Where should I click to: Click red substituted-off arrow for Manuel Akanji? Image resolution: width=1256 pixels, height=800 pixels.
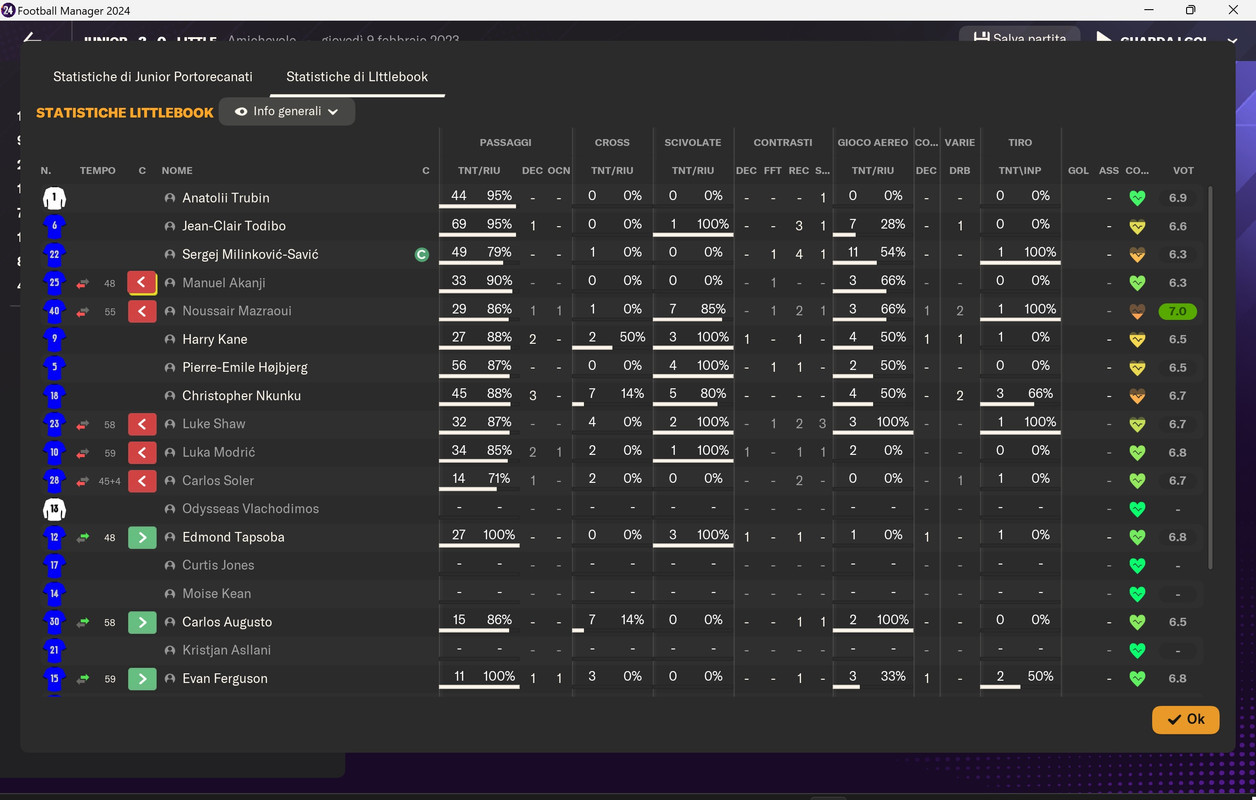(142, 283)
